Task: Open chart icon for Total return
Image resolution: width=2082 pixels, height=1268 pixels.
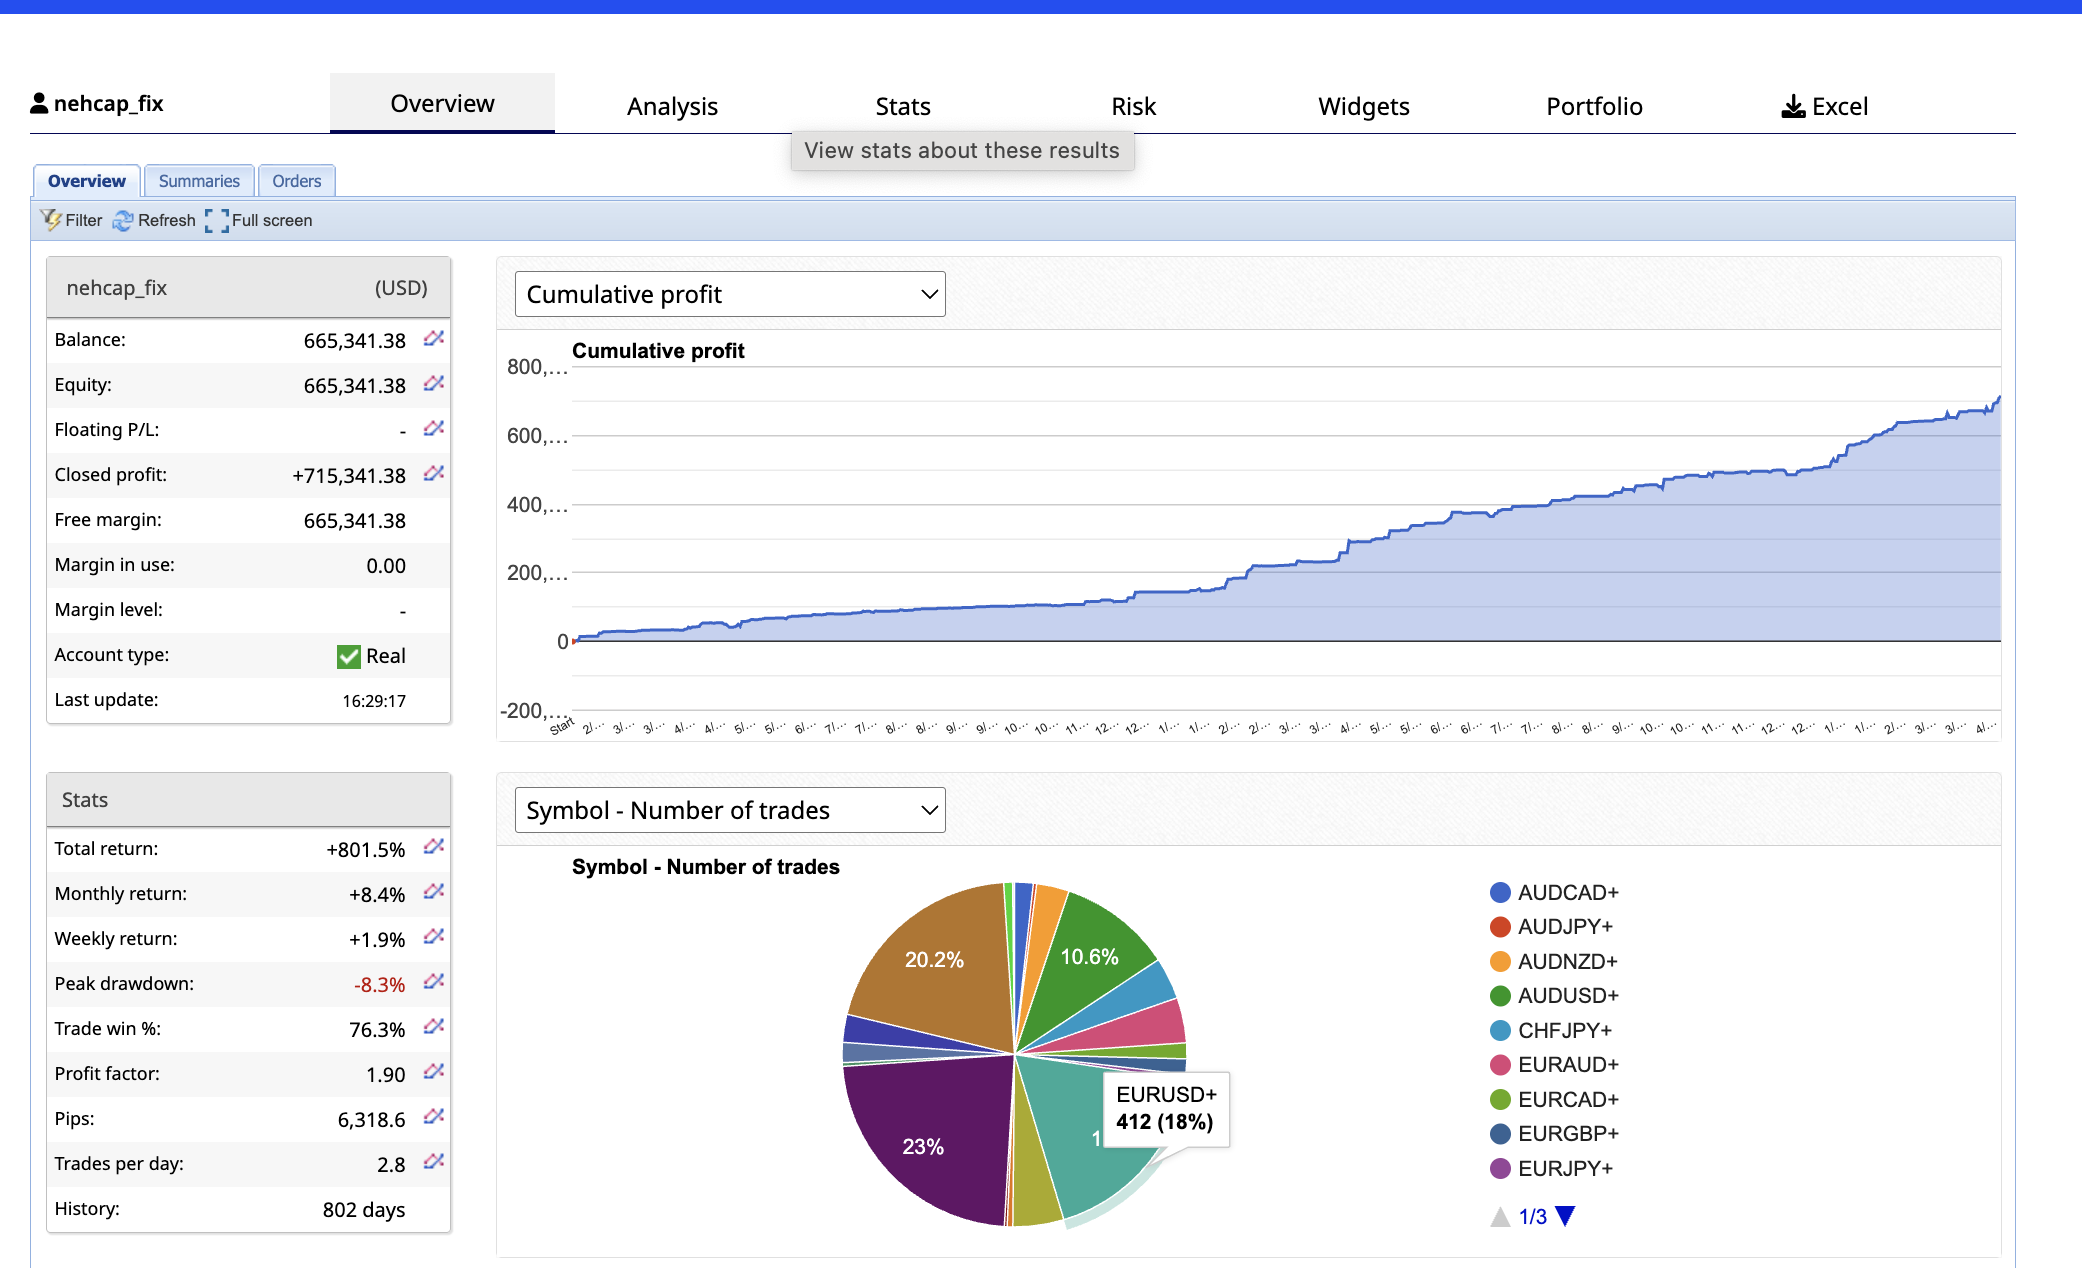Action: pyautogui.click(x=433, y=847)
